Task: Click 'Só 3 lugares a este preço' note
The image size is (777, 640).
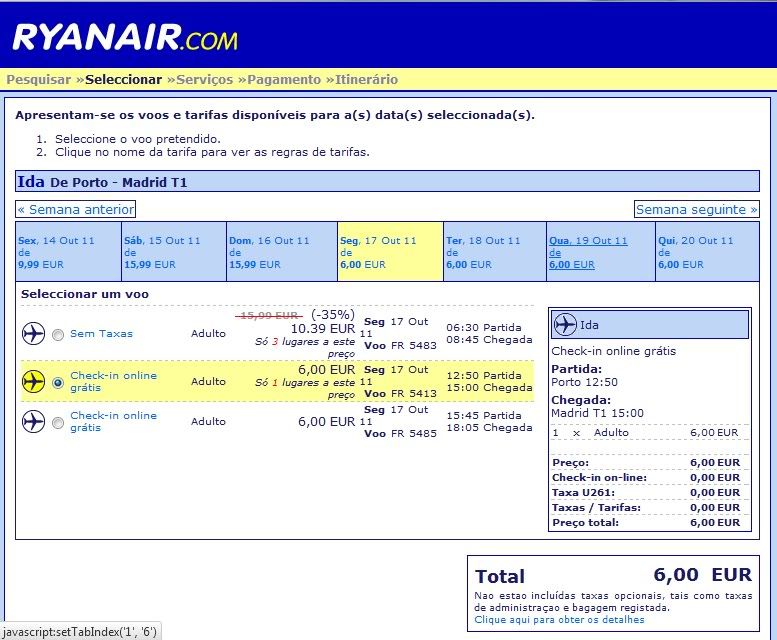Action: (x=305, y=348)
